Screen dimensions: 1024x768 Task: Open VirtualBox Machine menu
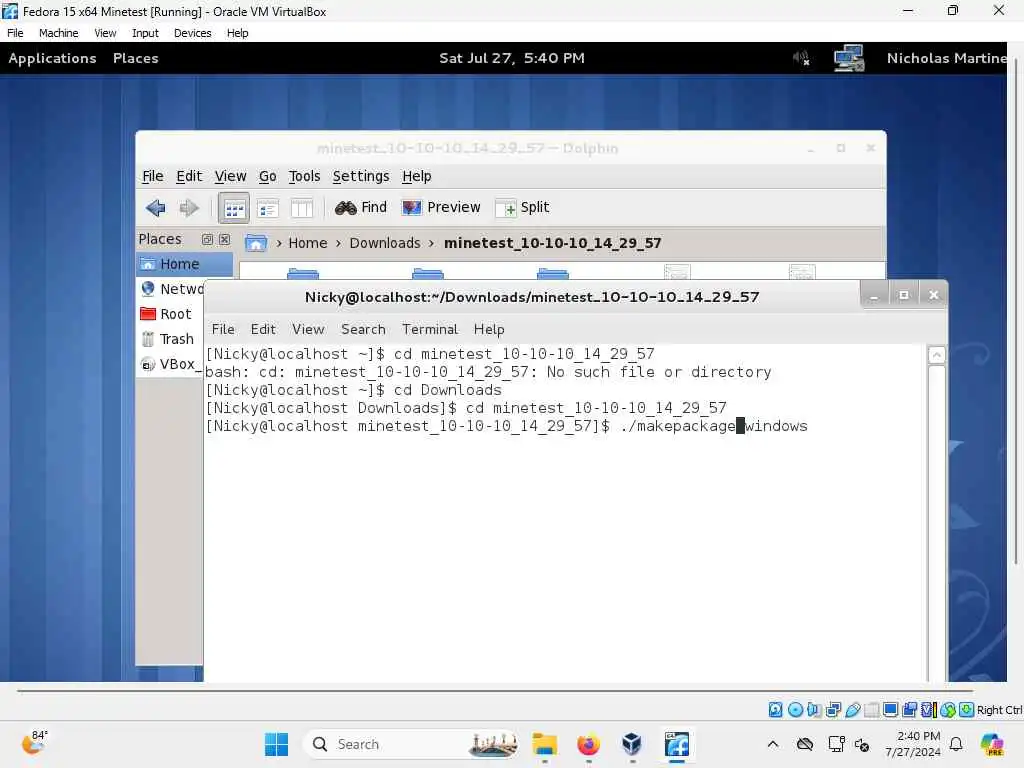click(x=58, y=33)
